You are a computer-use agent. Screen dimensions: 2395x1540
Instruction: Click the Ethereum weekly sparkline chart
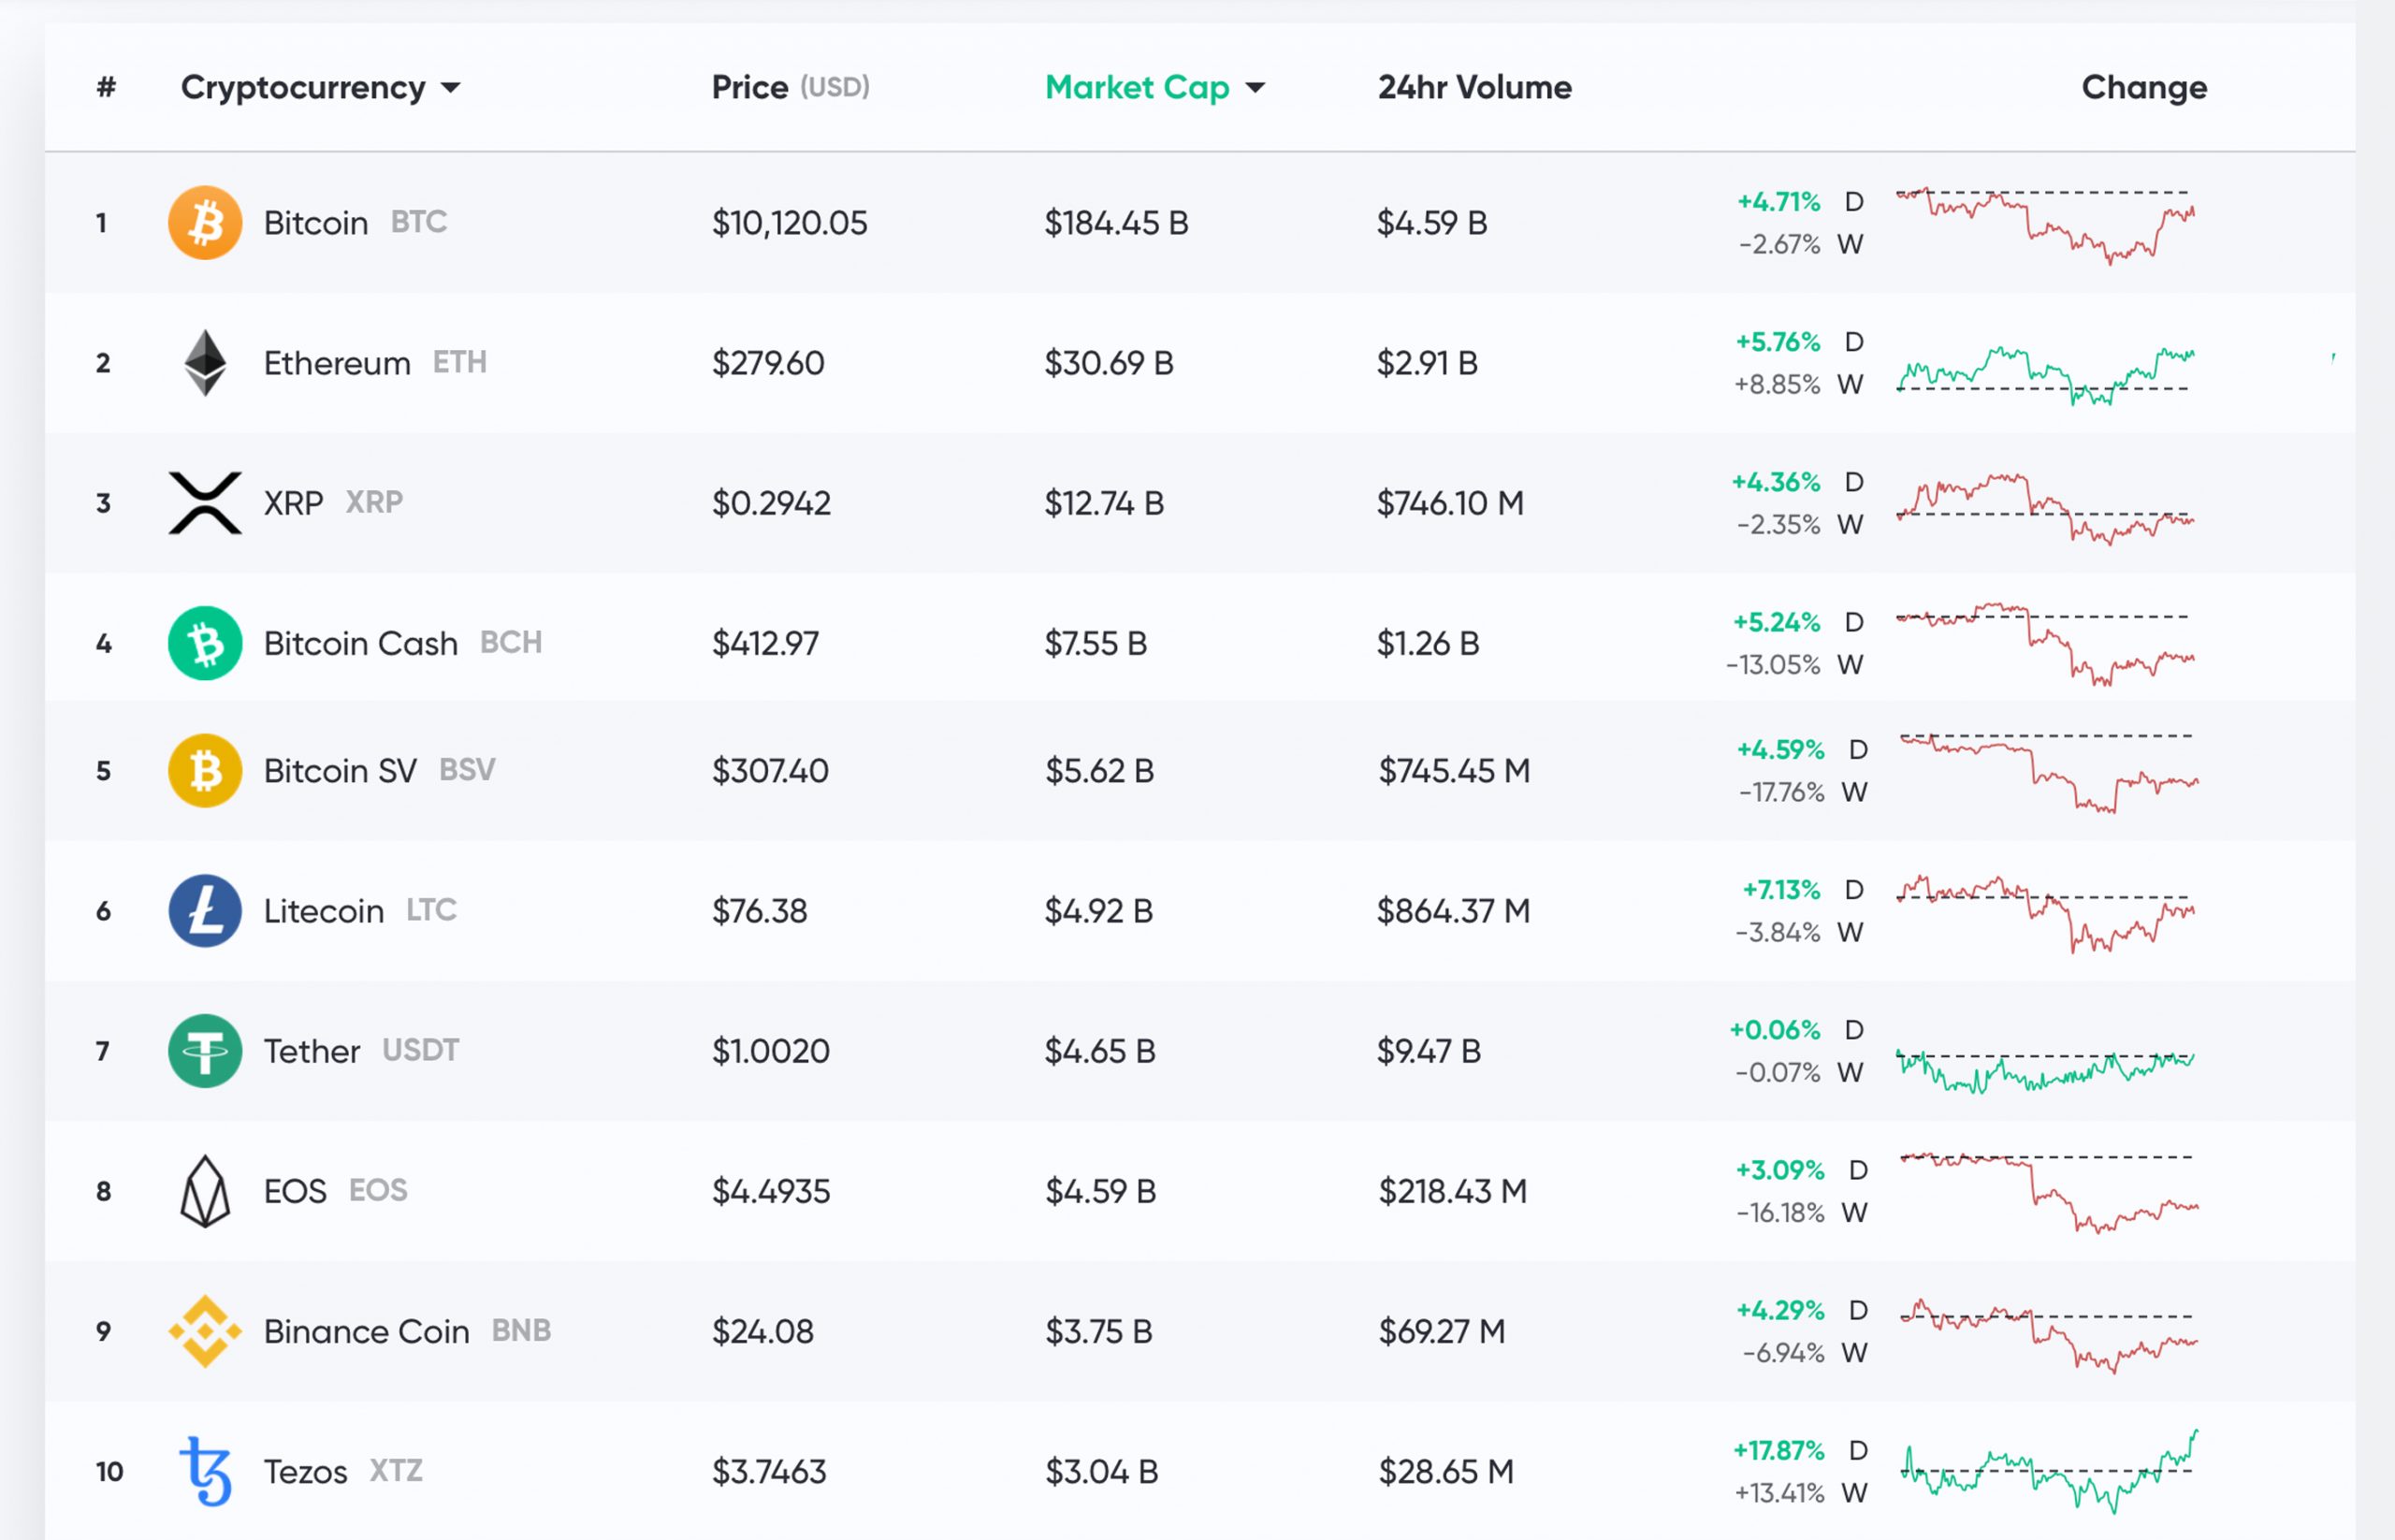point(2045,375)
